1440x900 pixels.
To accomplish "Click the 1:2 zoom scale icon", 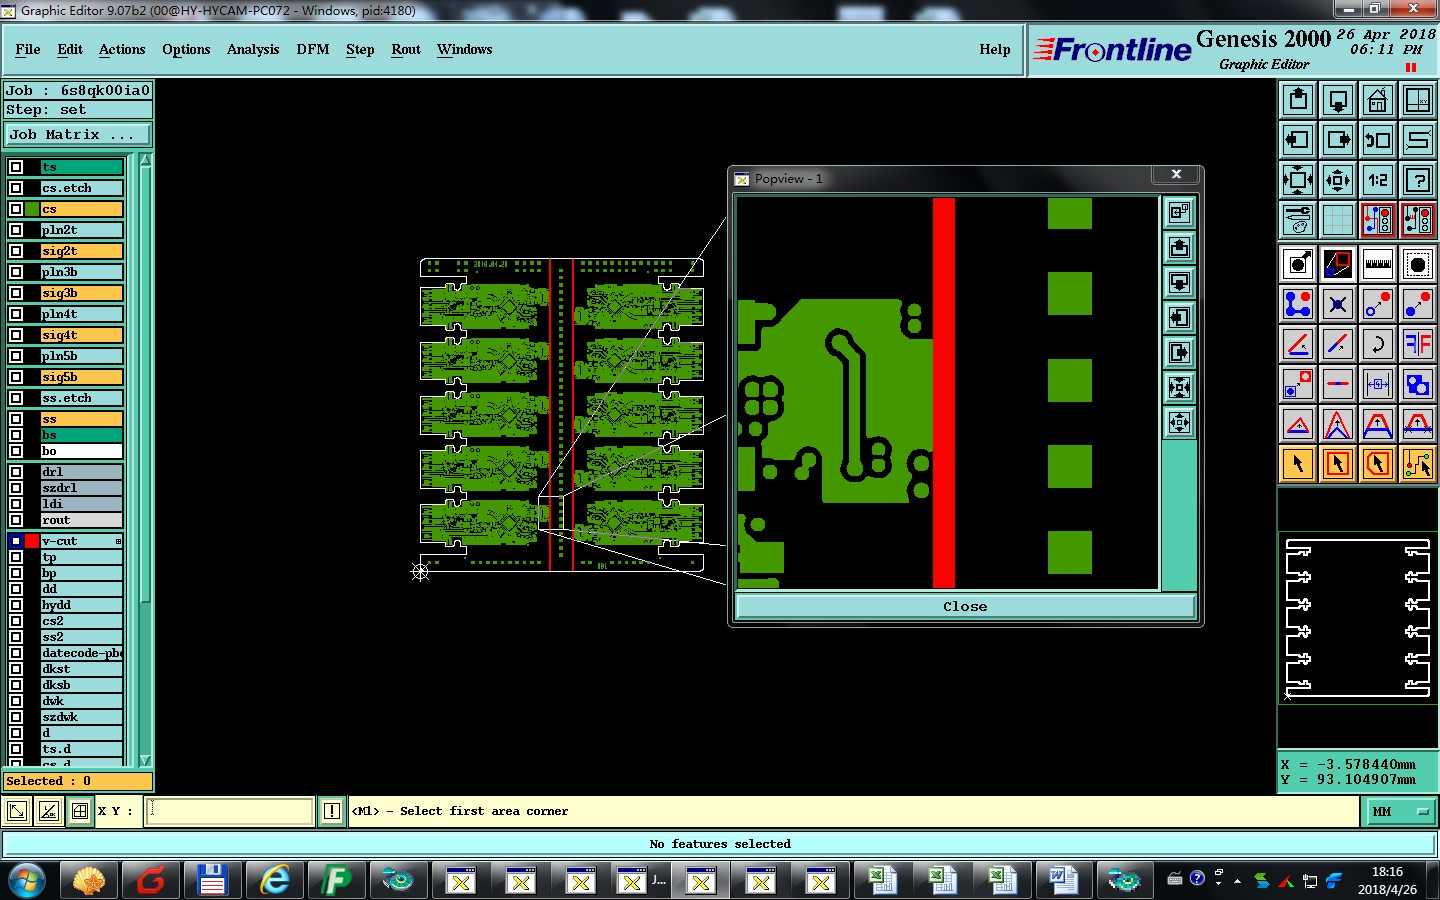I will (x=1377, y=180).
